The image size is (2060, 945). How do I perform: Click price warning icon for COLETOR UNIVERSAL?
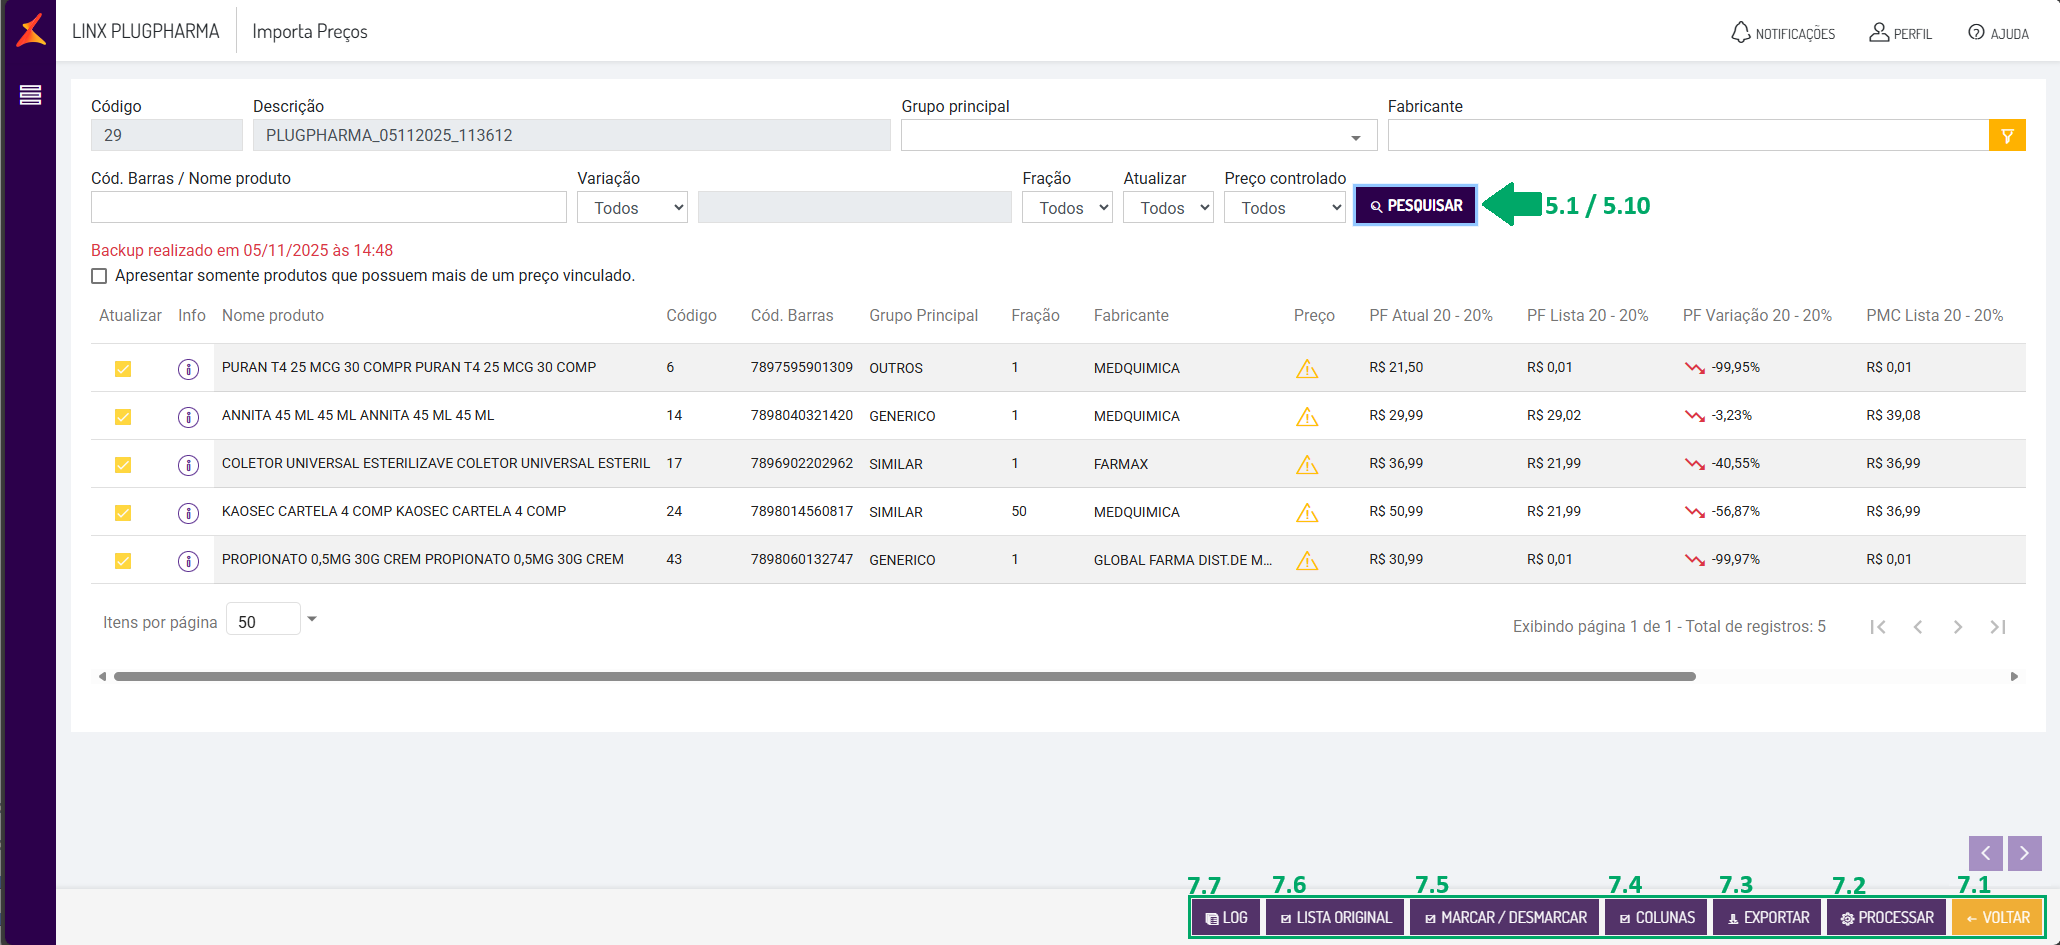tap(1307, 465)
